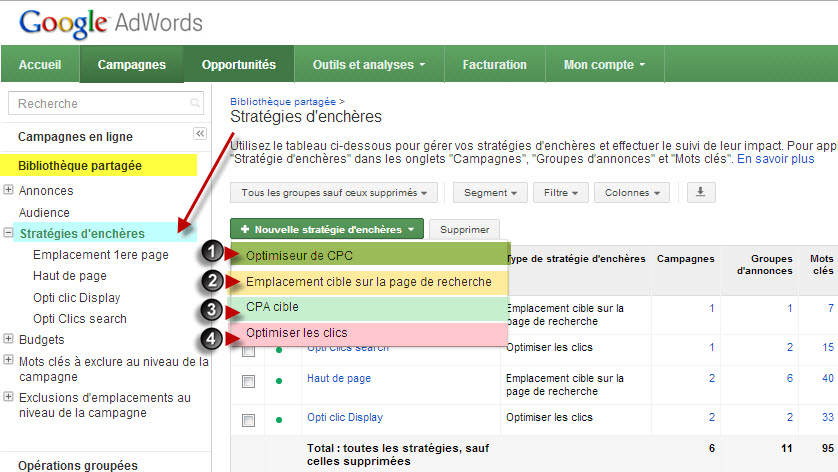The image size is (838, 472).
Task: Click the Google AdWords logo
Action: 111,24
